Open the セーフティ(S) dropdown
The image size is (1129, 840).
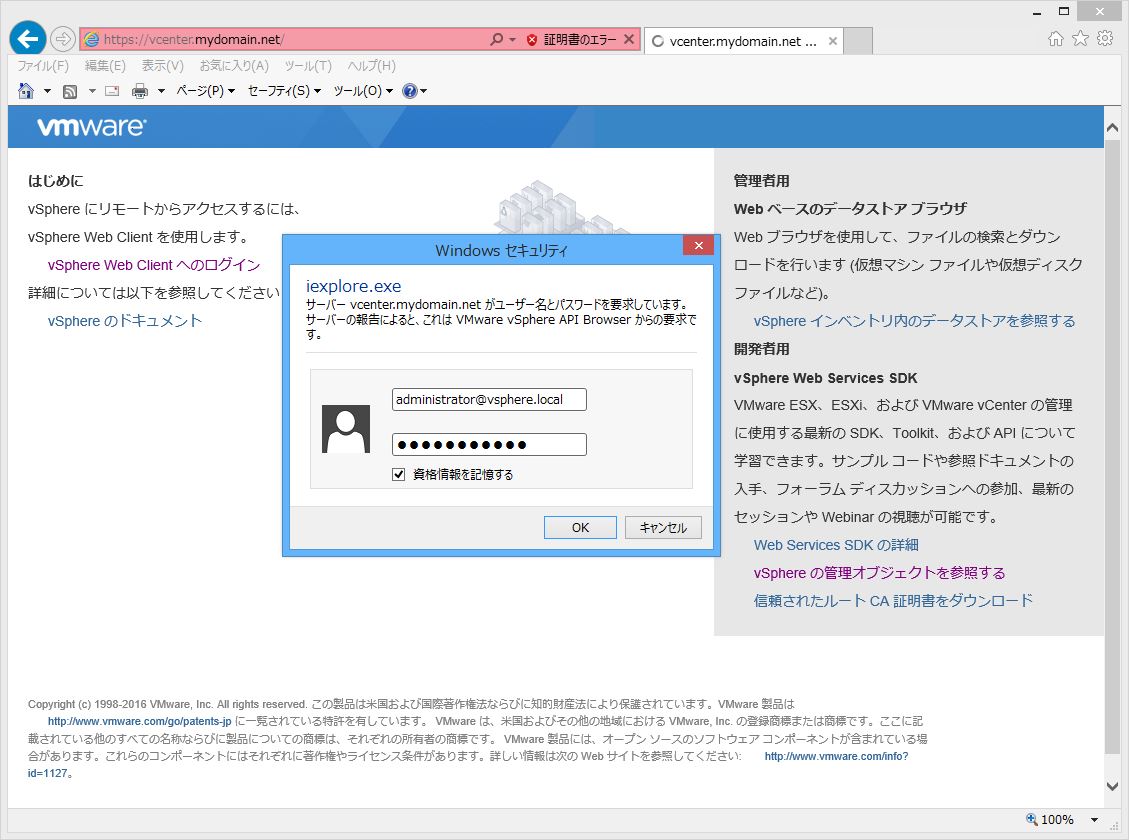point(284,91)
